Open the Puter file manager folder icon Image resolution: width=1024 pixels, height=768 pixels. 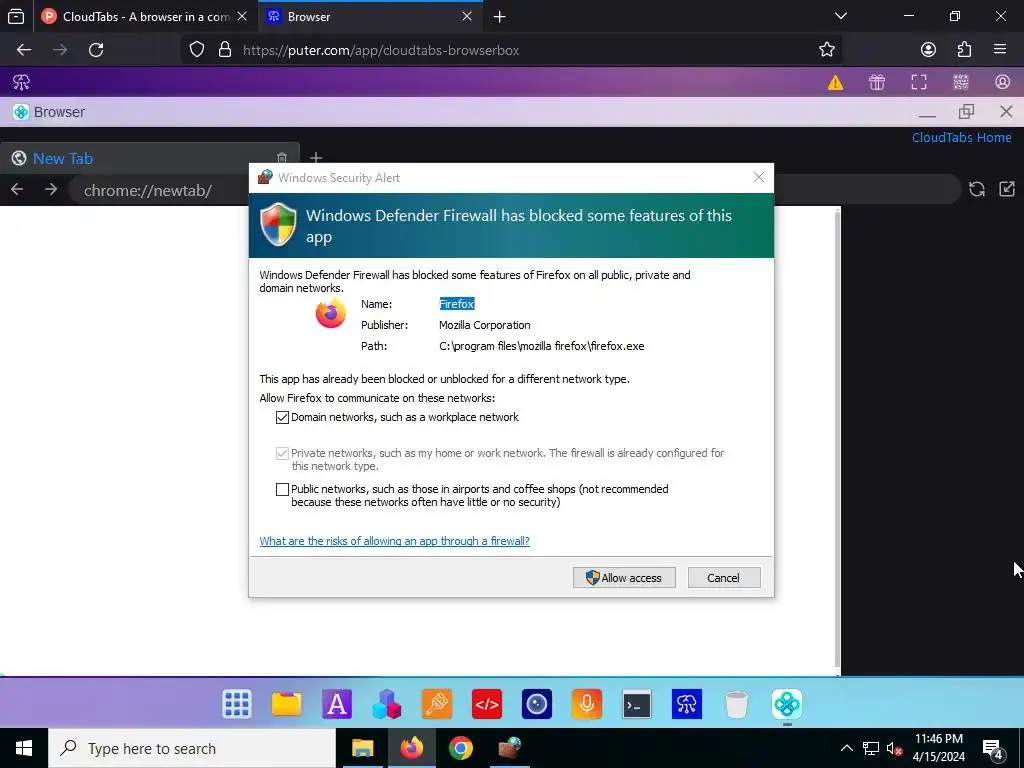(287, 704)
